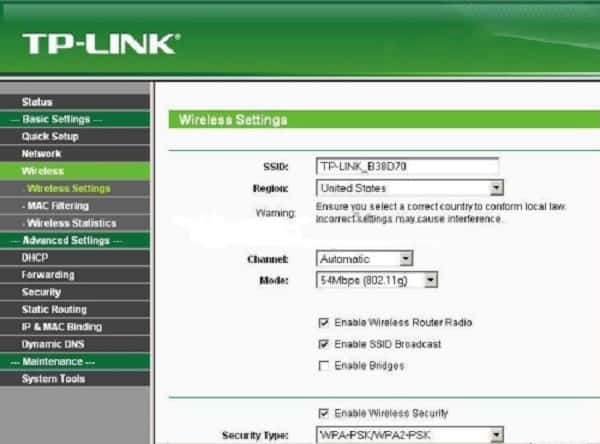Click the 'Ensure you select a correct country' text

coord(441,207)
